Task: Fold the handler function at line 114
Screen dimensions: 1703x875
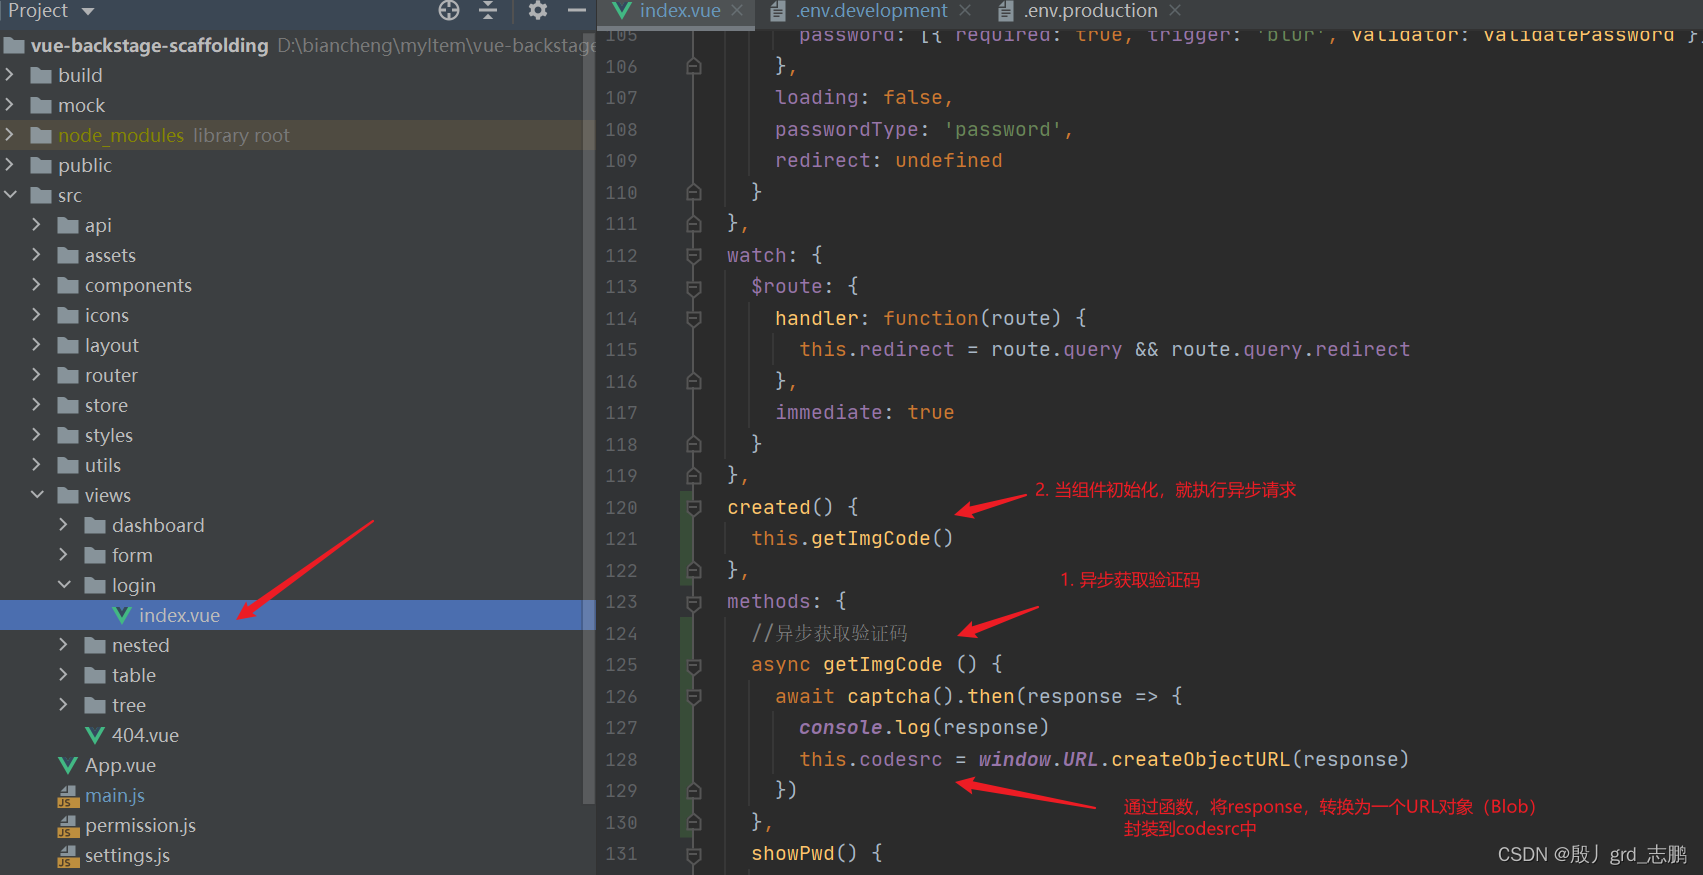Action: pyautogui.click(x=693, y=318)
